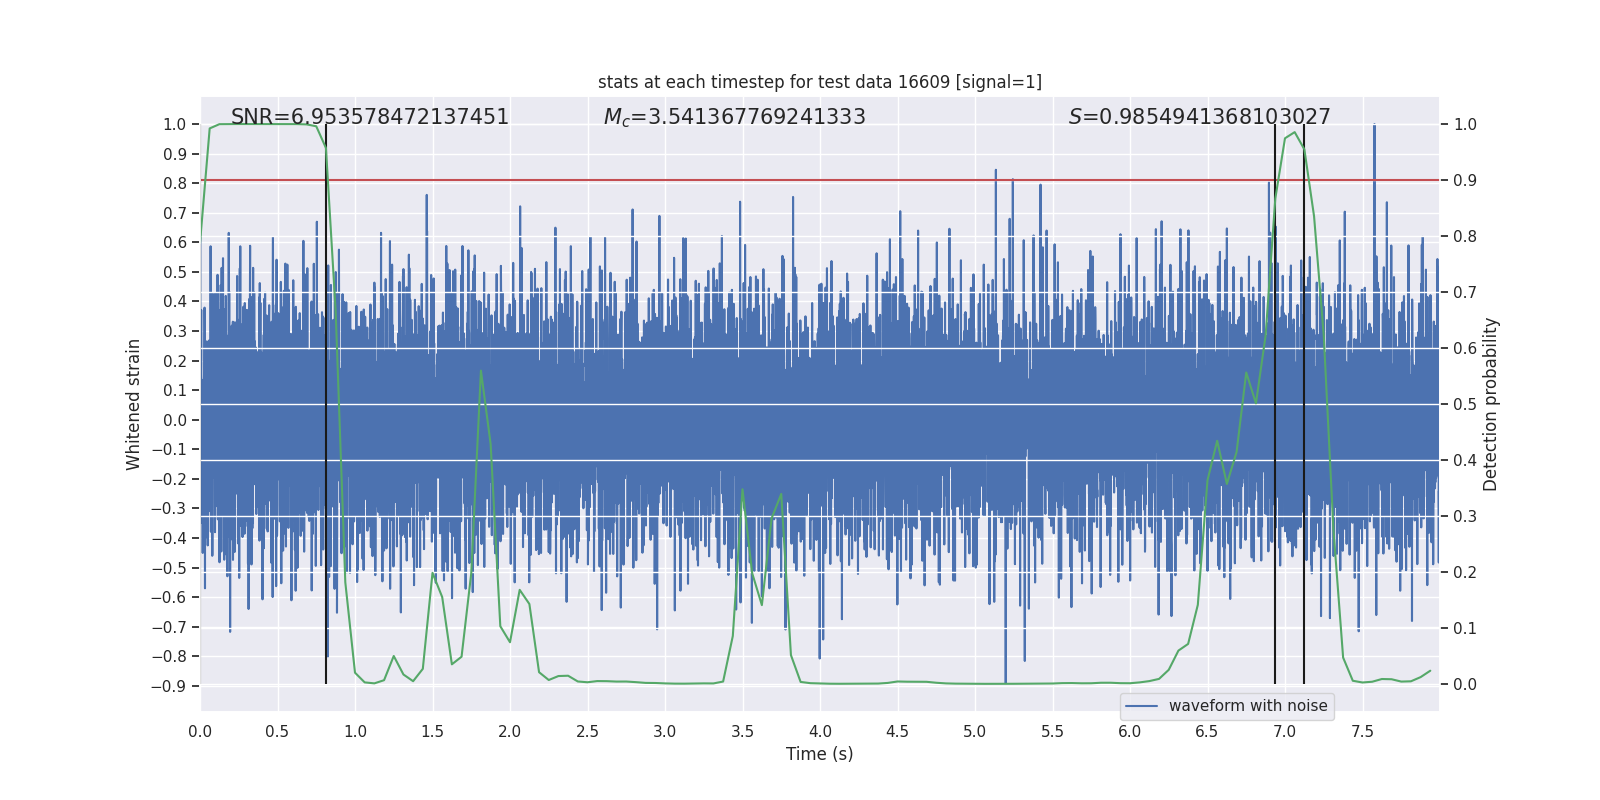Click the 7.5 tick label on time axis

[1362, 731]
